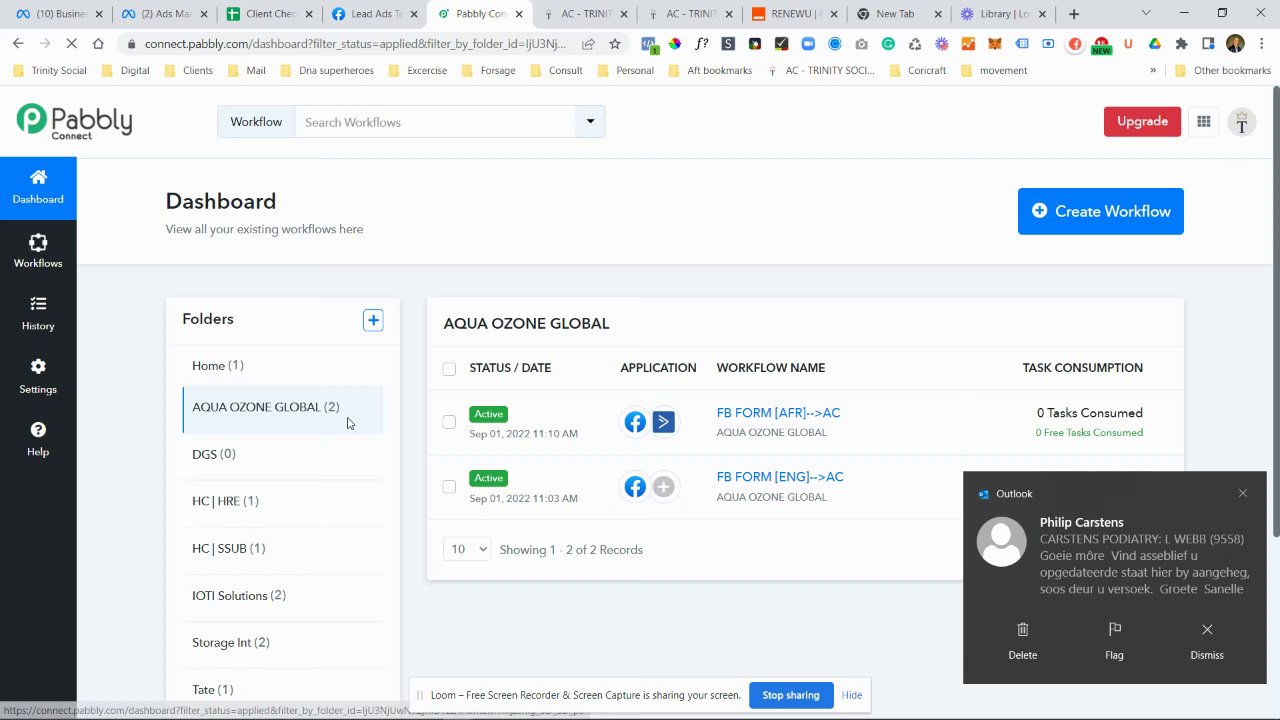Select the HC | SSUB (1) folder
1280x720 pixels.
[283, 548]
